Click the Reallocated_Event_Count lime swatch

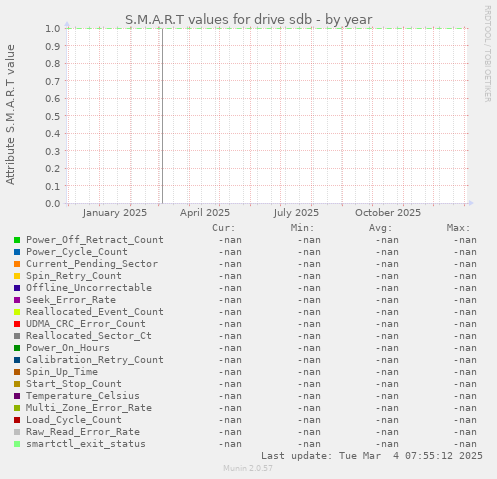coord(17,312)
